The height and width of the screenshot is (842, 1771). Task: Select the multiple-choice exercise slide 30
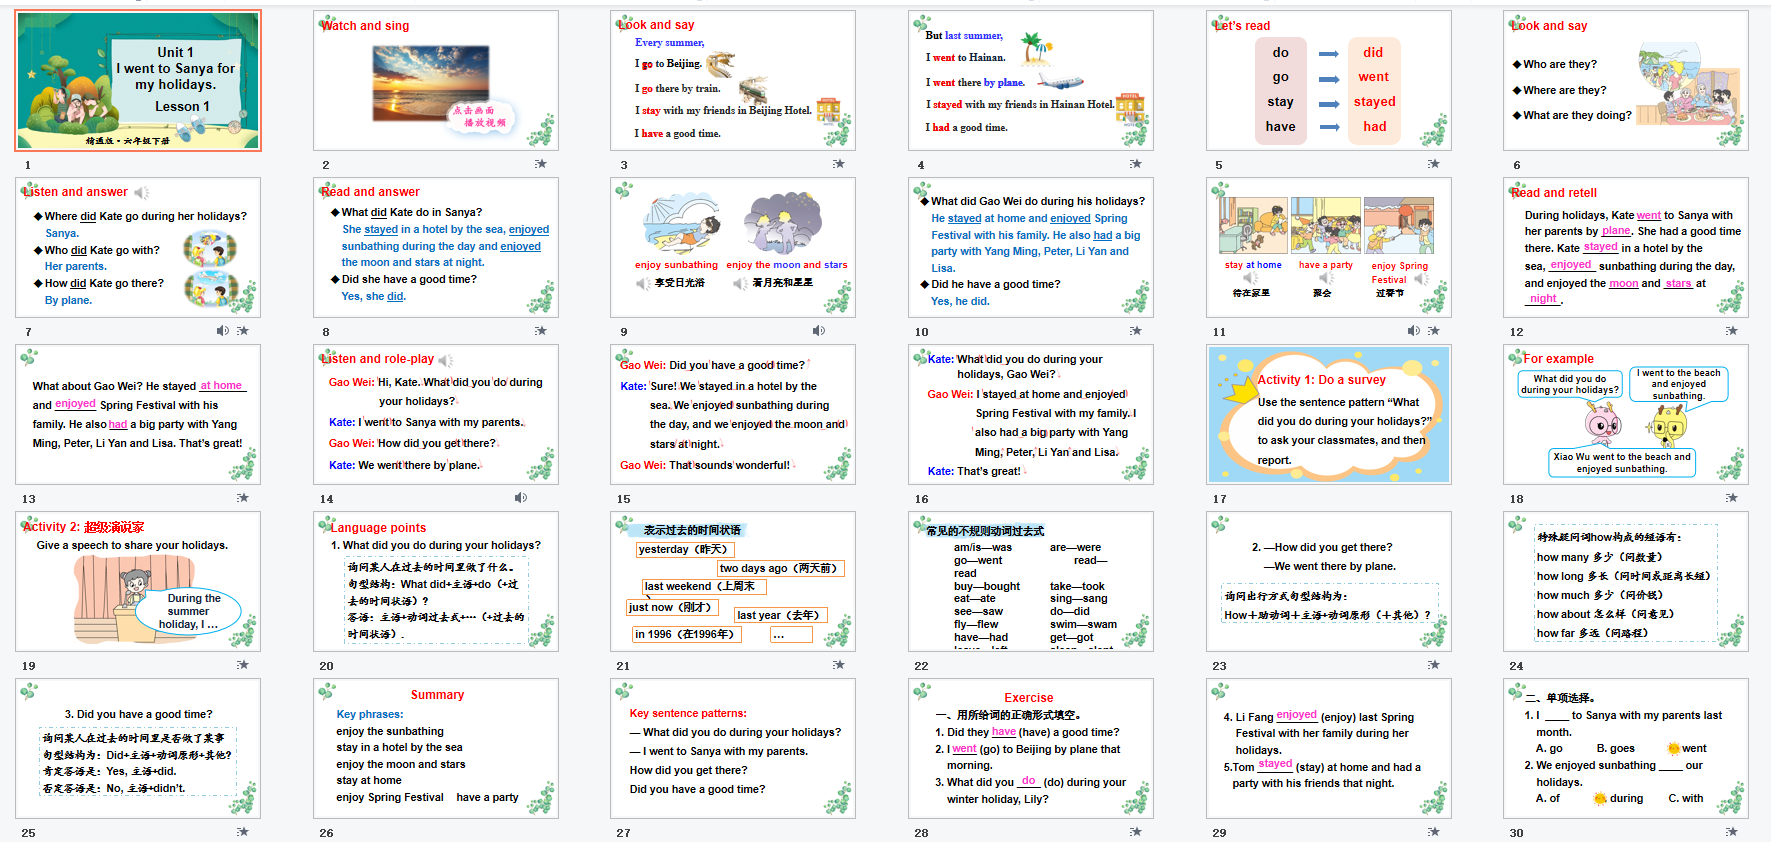1626,749
